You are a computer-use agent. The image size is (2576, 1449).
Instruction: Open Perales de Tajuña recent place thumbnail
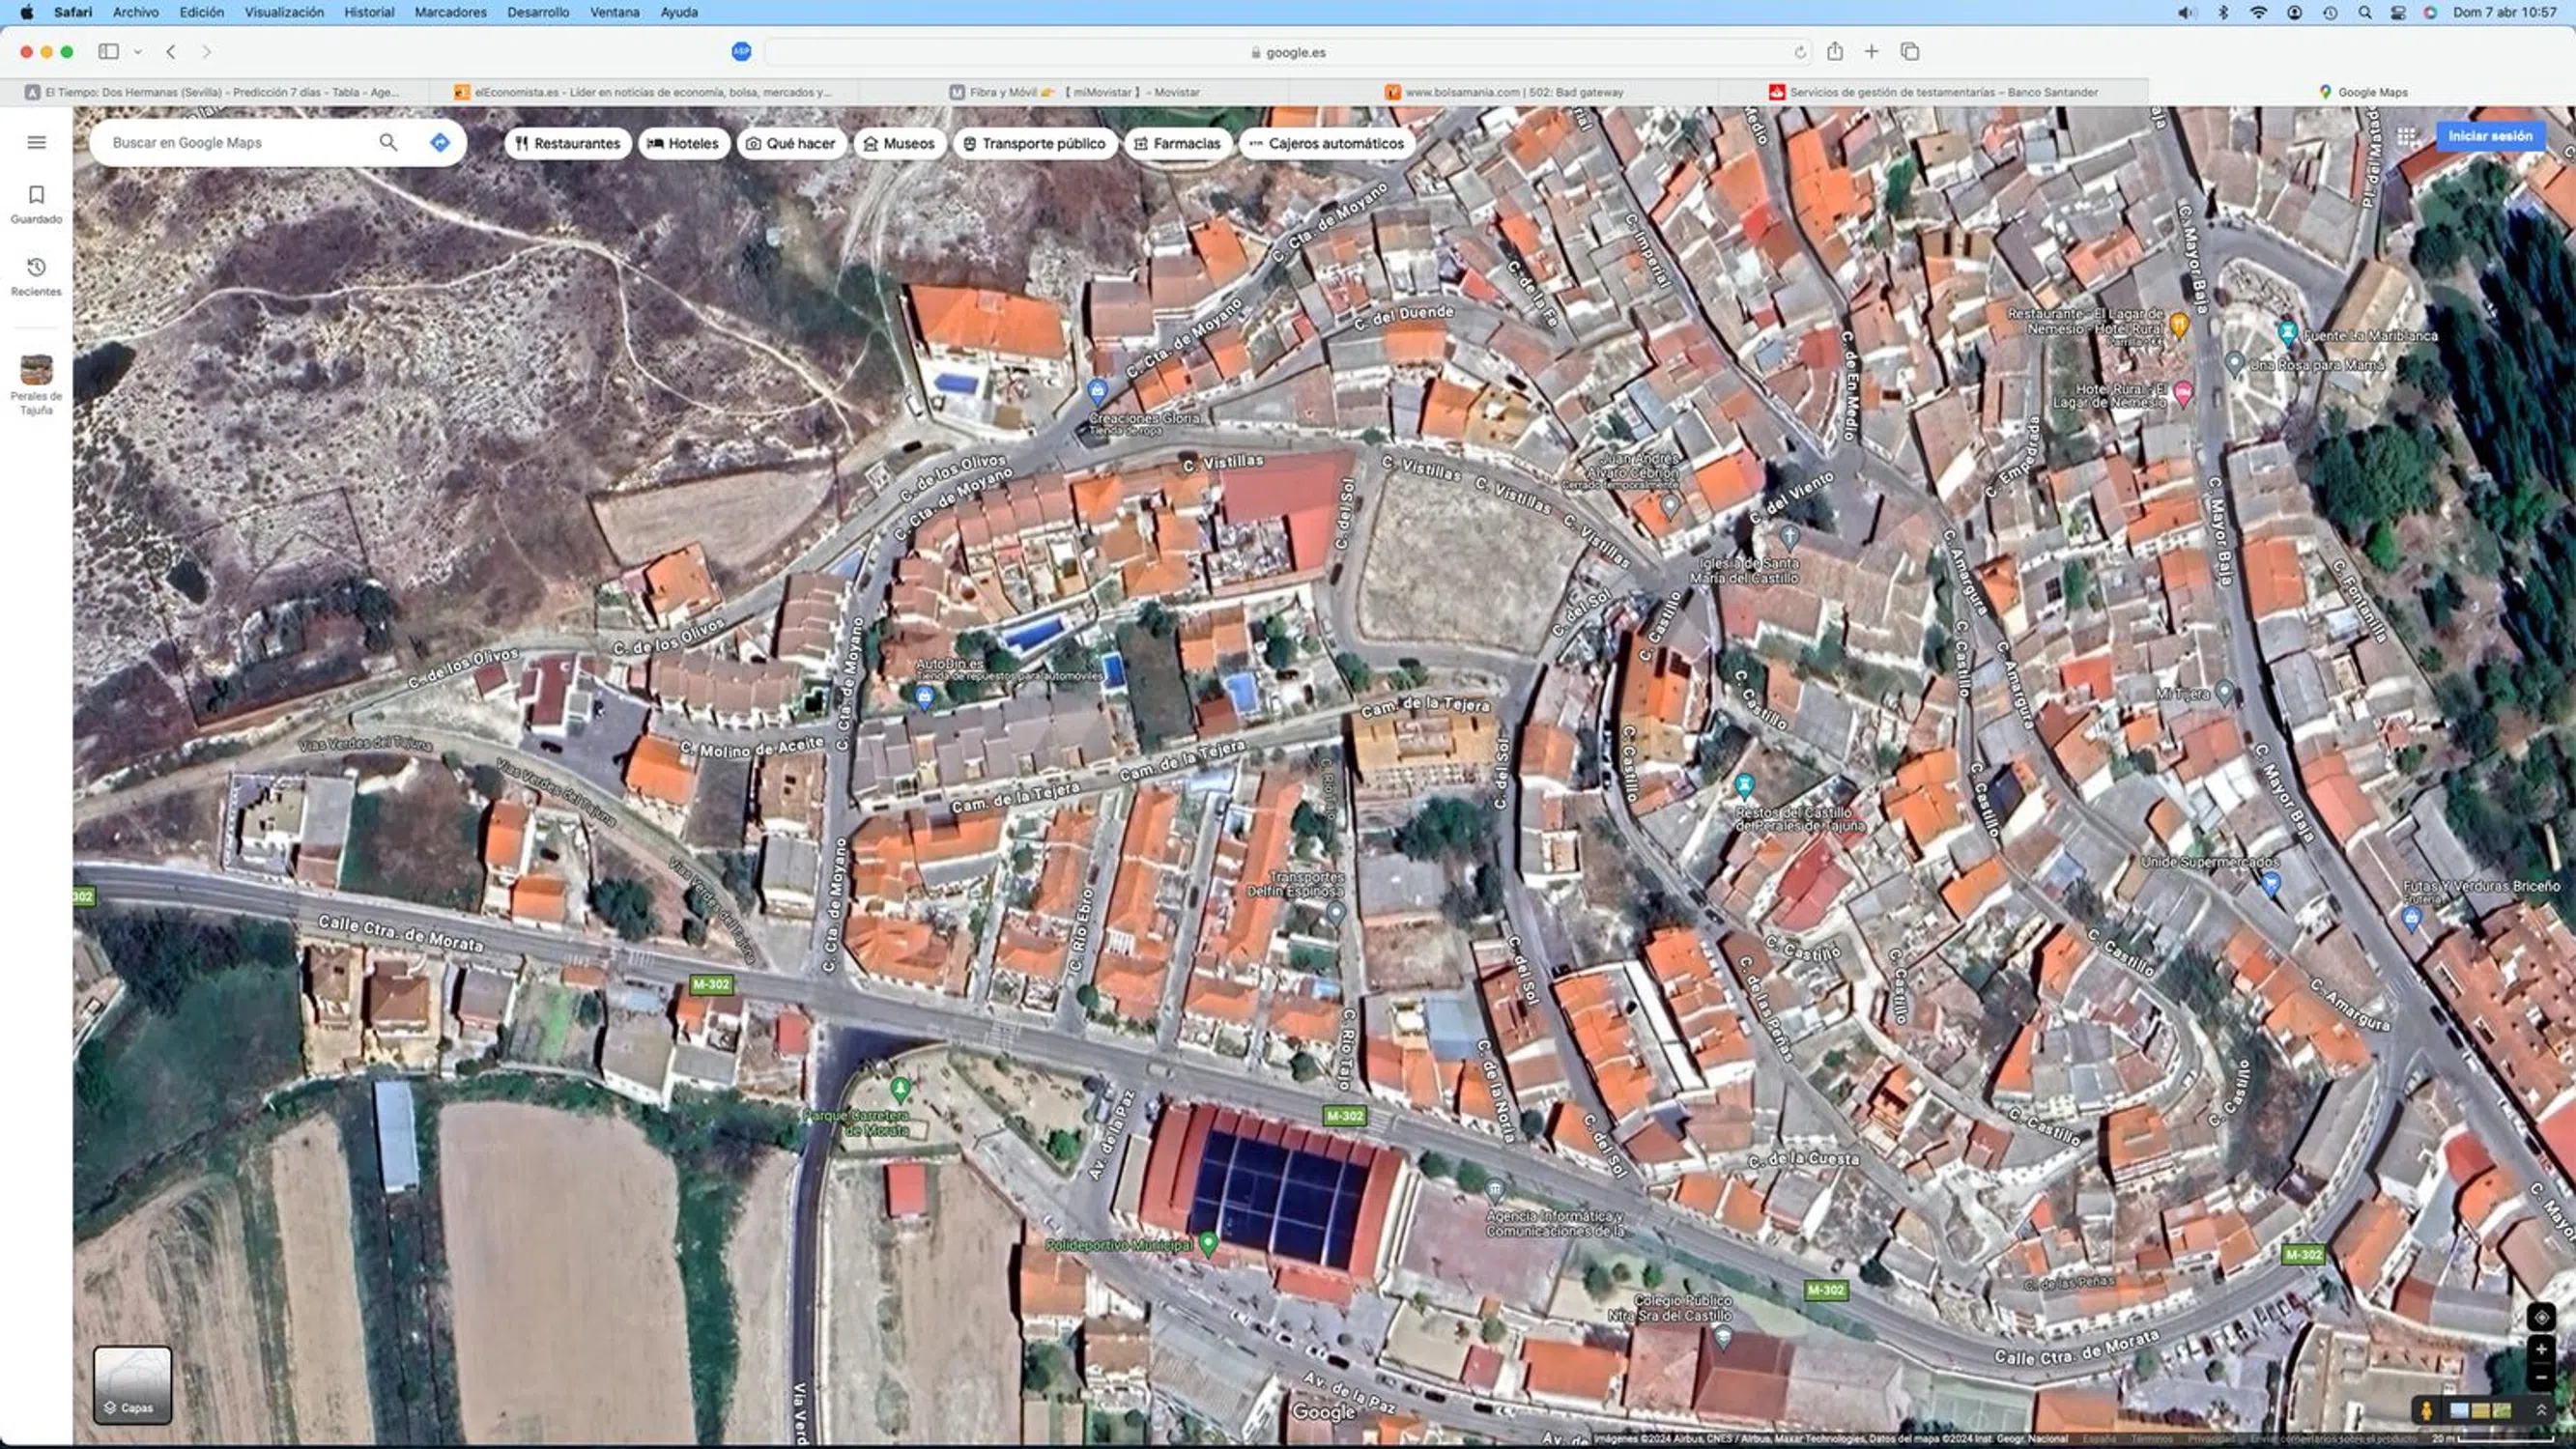tap(36, 371)
